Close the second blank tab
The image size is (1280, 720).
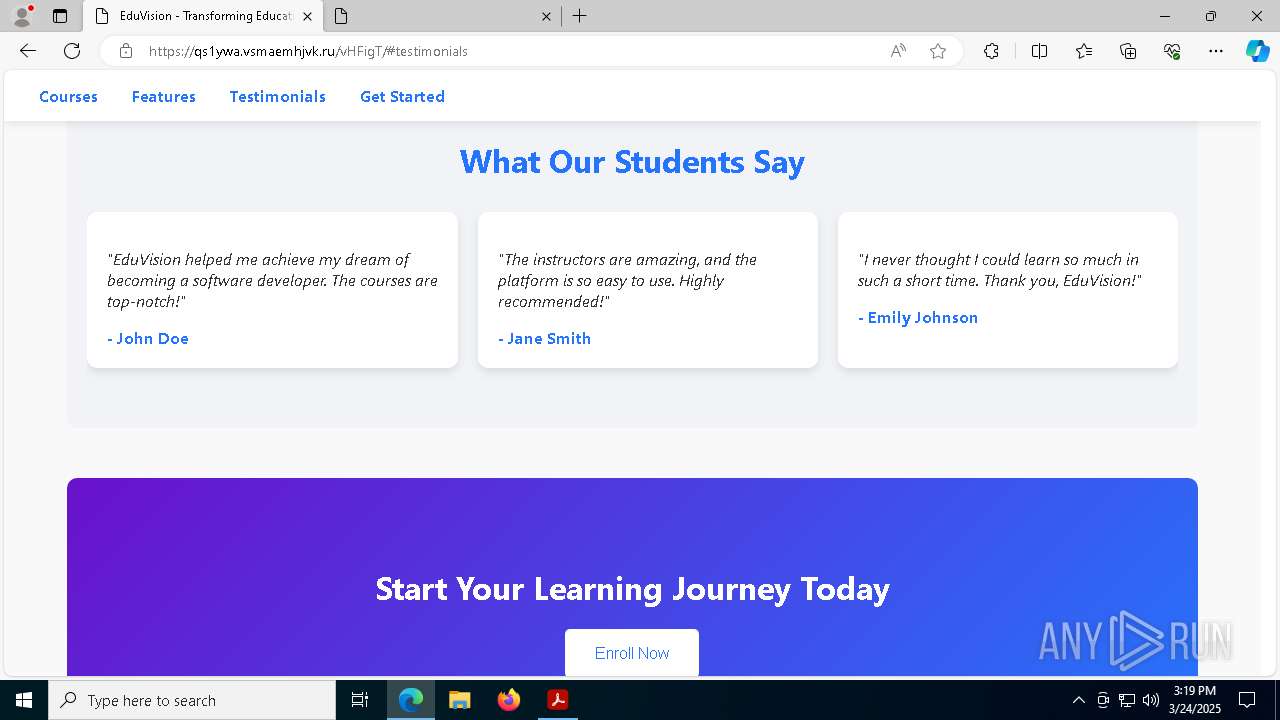click(546, 16)
